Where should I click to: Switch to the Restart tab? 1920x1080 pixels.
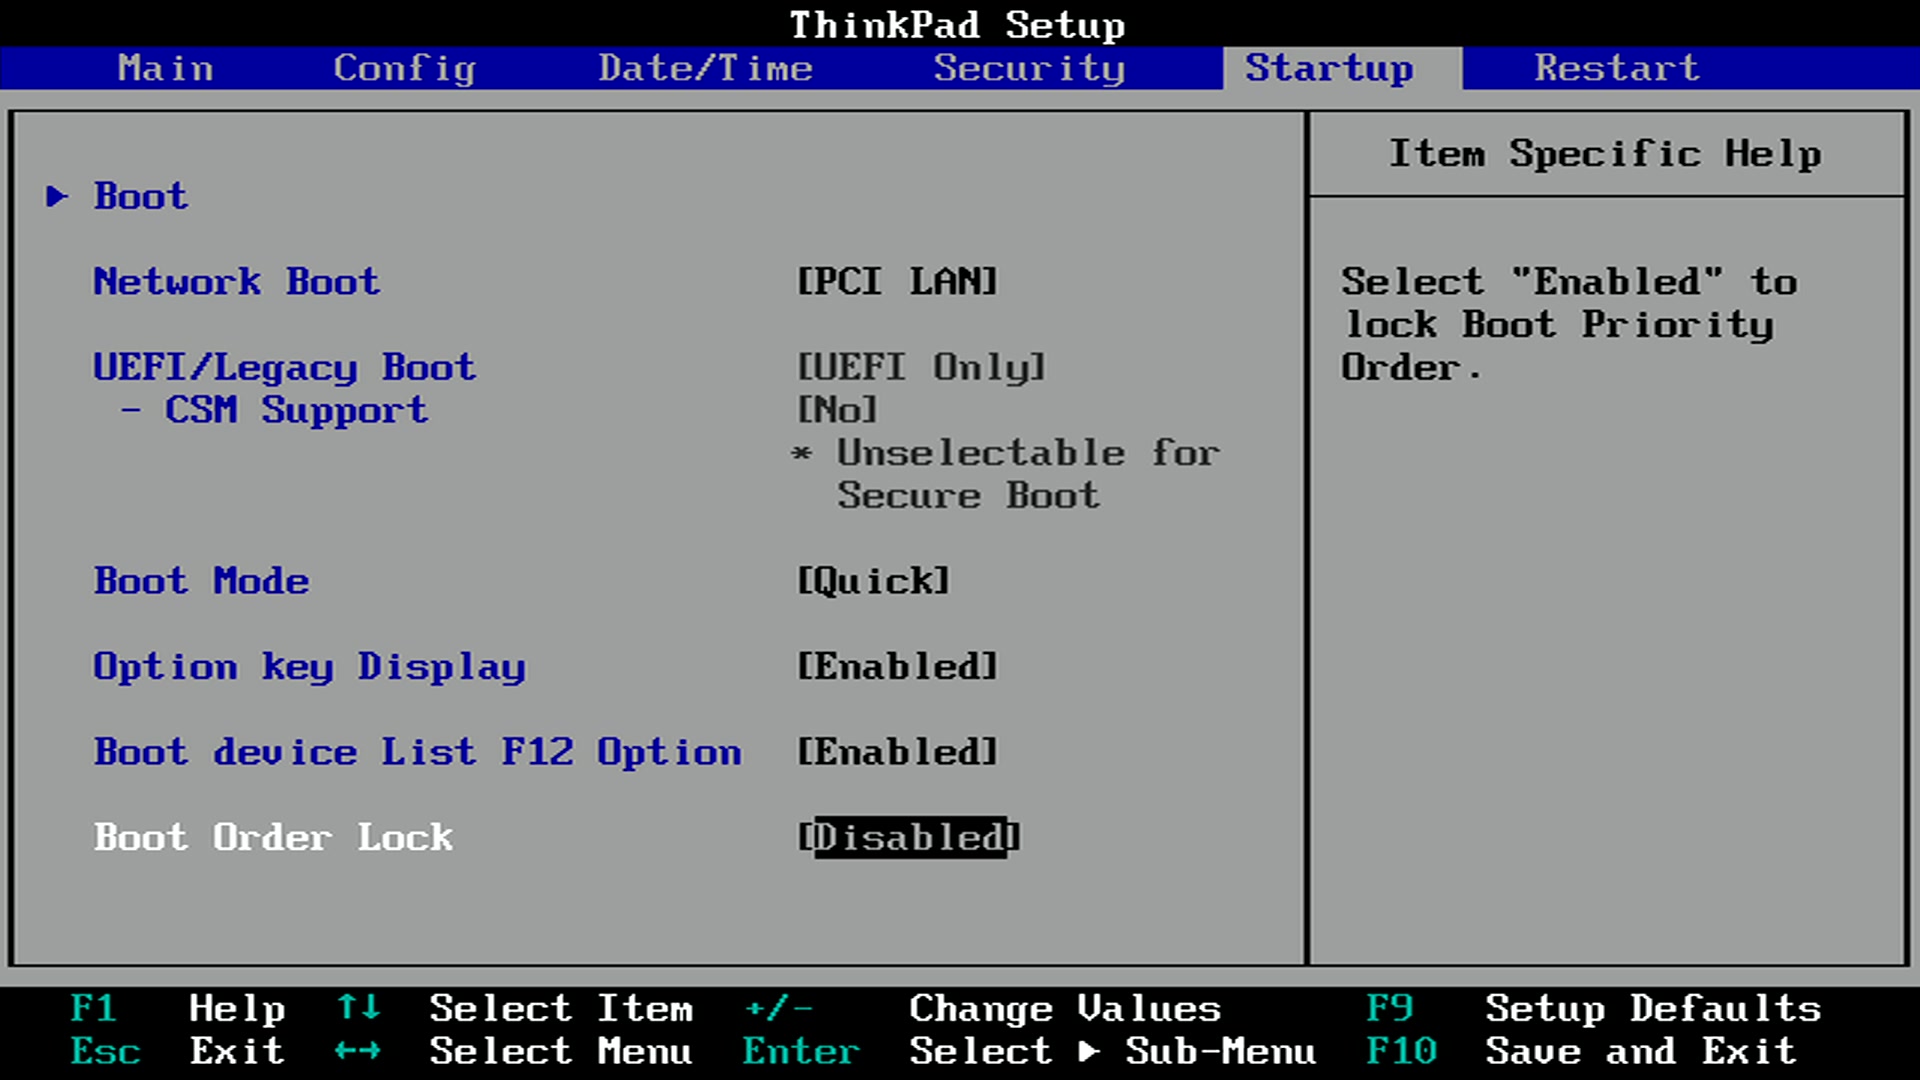pyautogui.click(x=1617, y=68)
